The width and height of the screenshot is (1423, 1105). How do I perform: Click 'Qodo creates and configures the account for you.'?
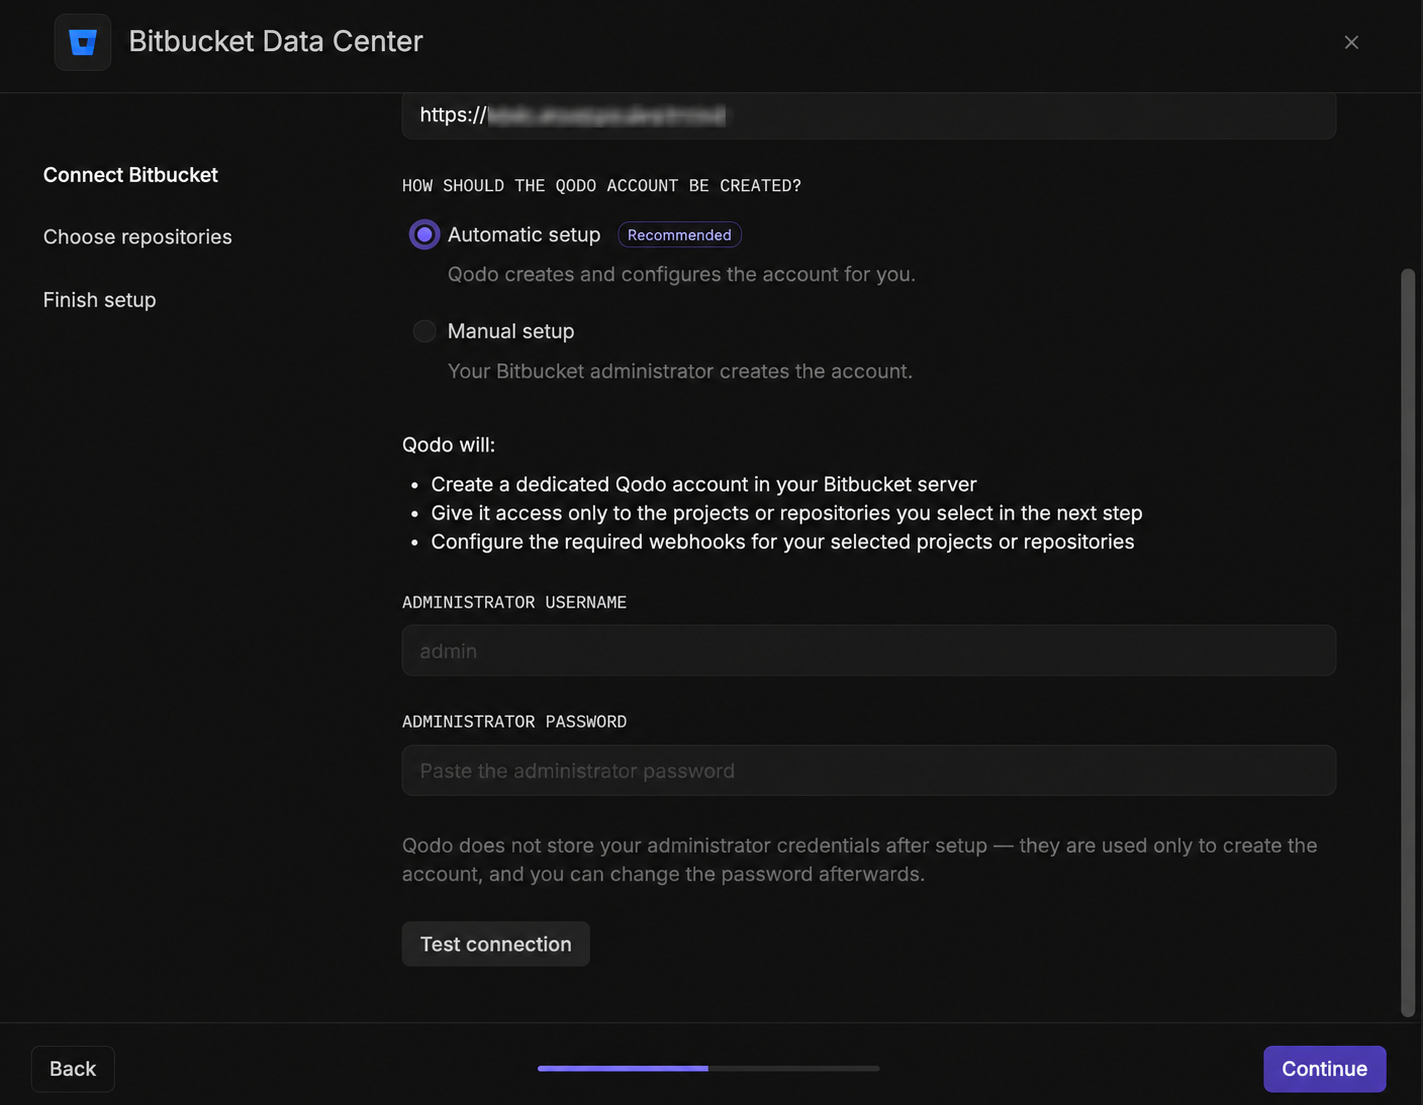(x=681, y=274)
